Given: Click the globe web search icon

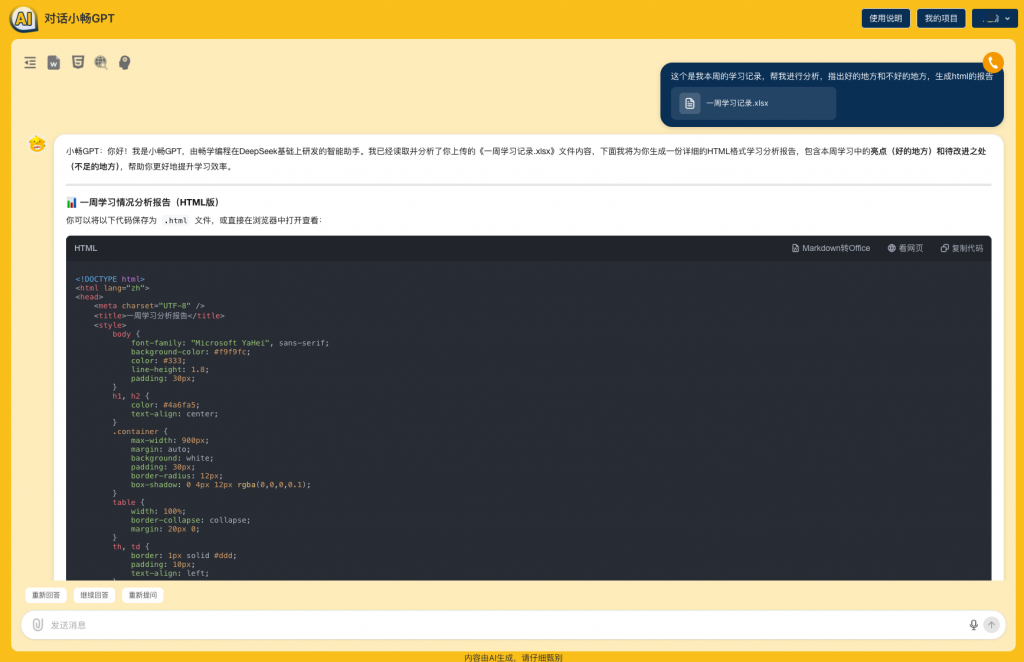Looking at the screenshot, I should point(101,62).
